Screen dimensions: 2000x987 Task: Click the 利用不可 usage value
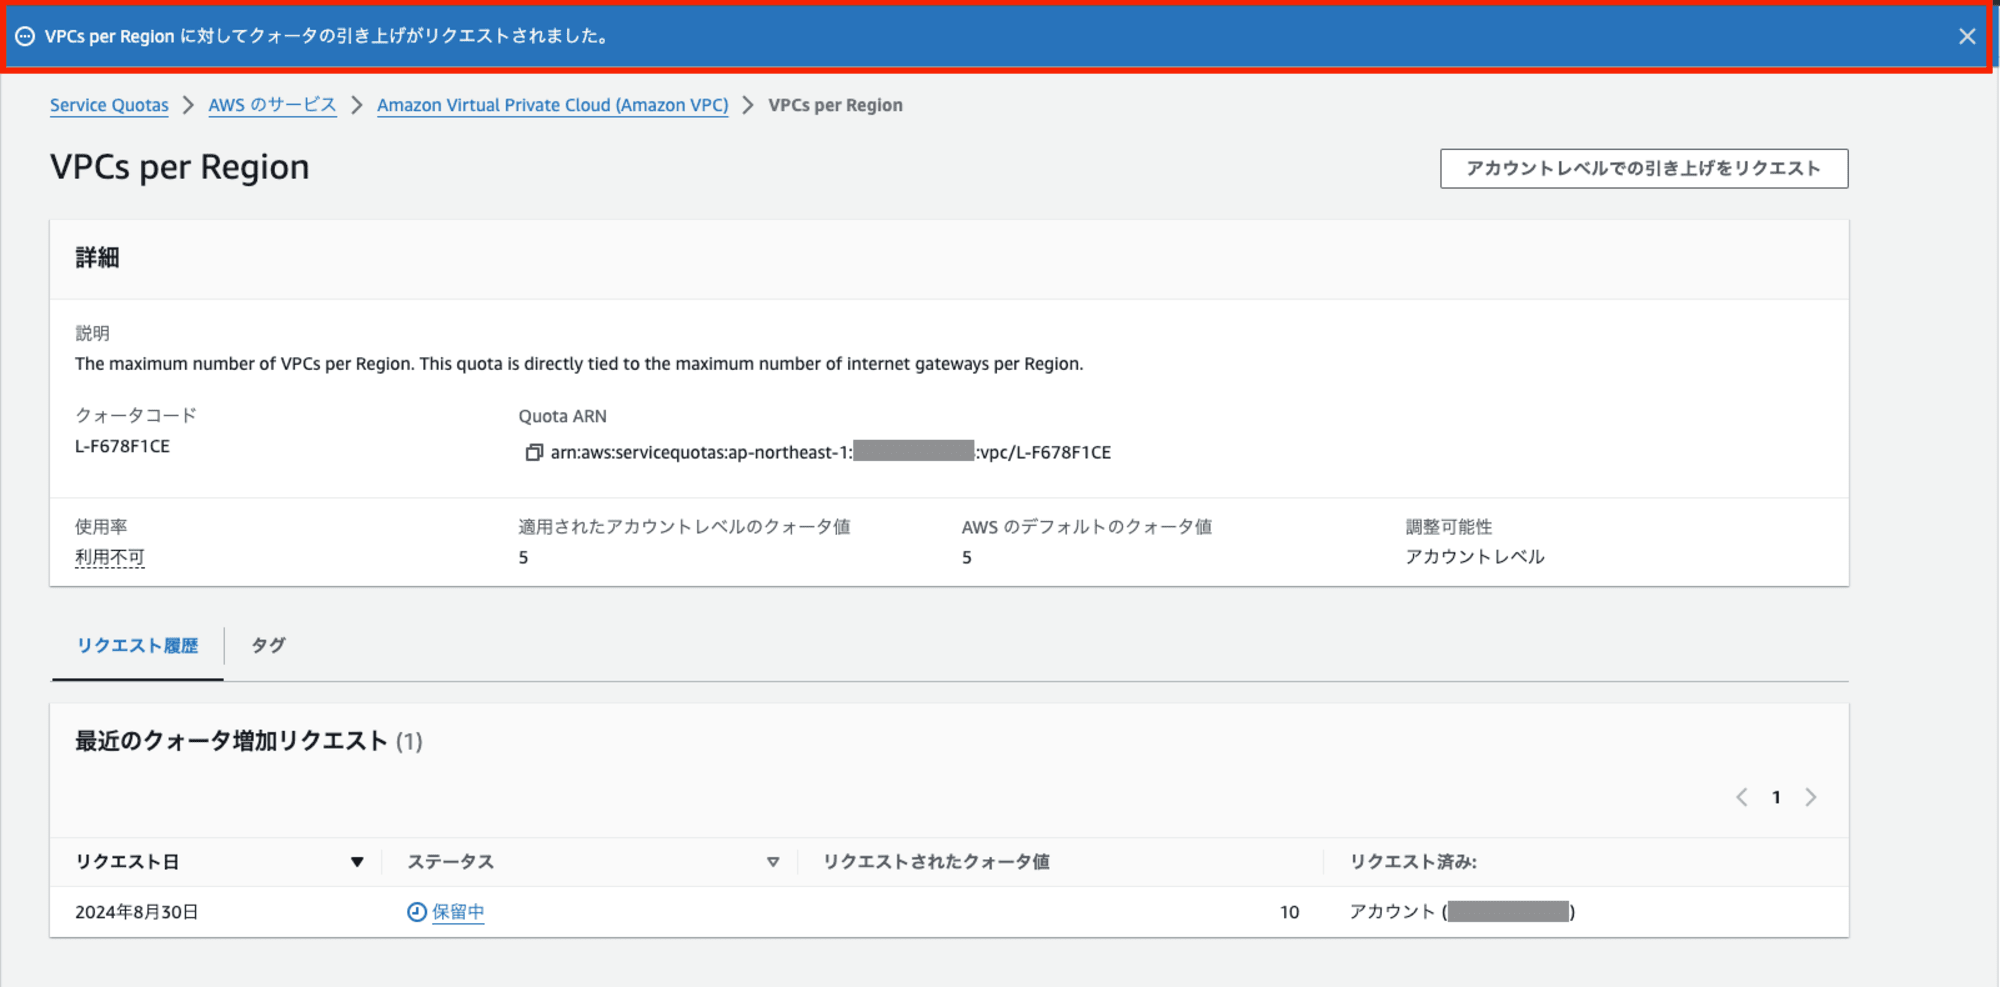pyautogui.click(x=110, y=558)
